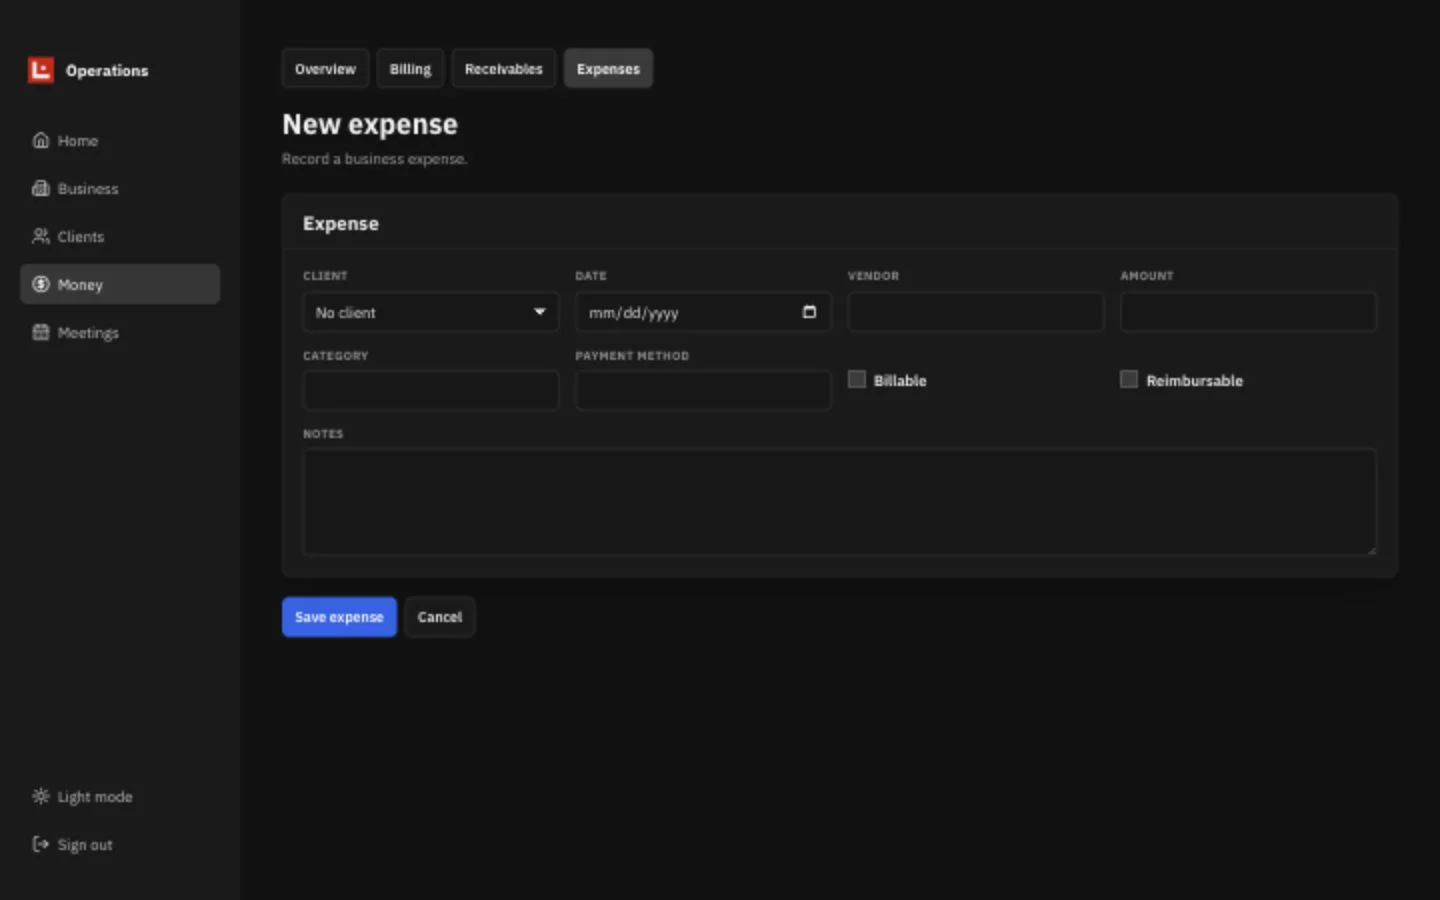
Task: Click the Light mode sun icon
Action: 41,796
